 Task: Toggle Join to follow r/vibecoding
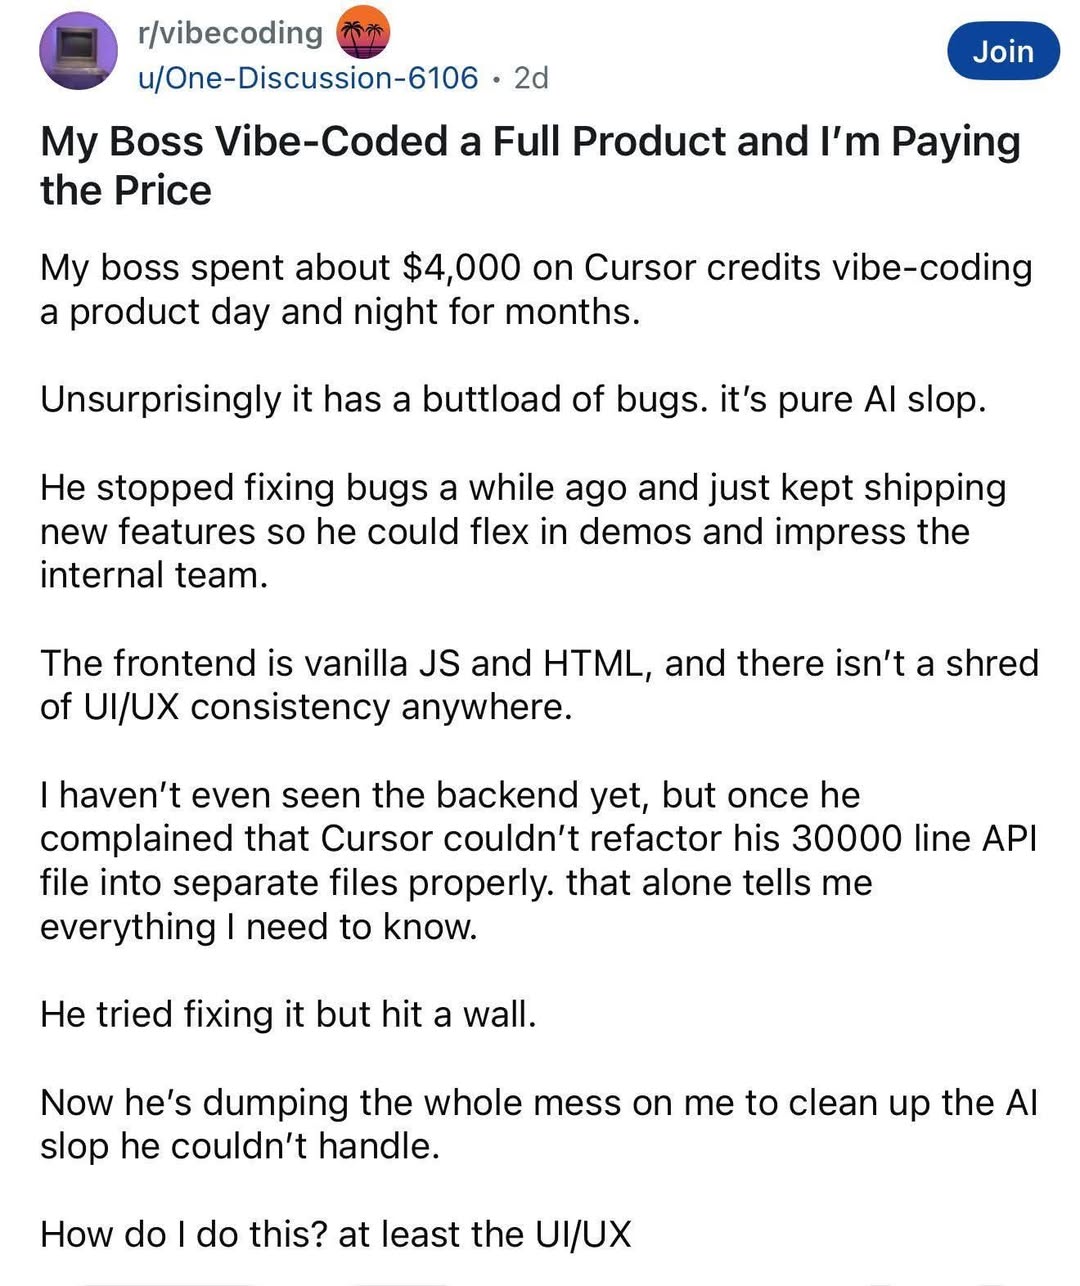click(x=1003, y=51)
